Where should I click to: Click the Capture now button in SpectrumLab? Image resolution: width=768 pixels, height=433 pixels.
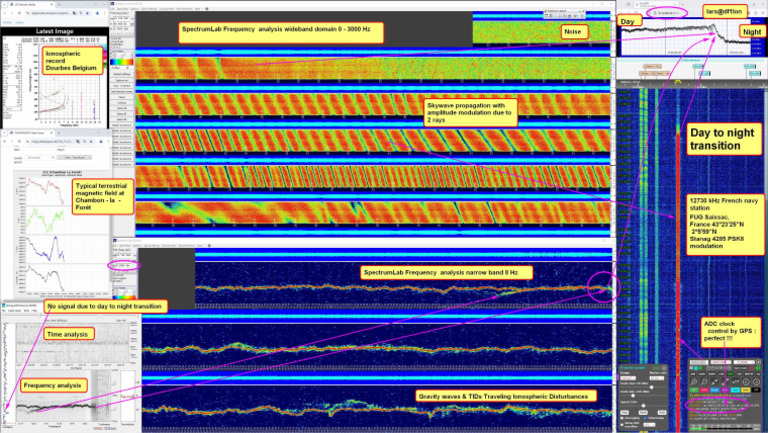pos(121,80)
